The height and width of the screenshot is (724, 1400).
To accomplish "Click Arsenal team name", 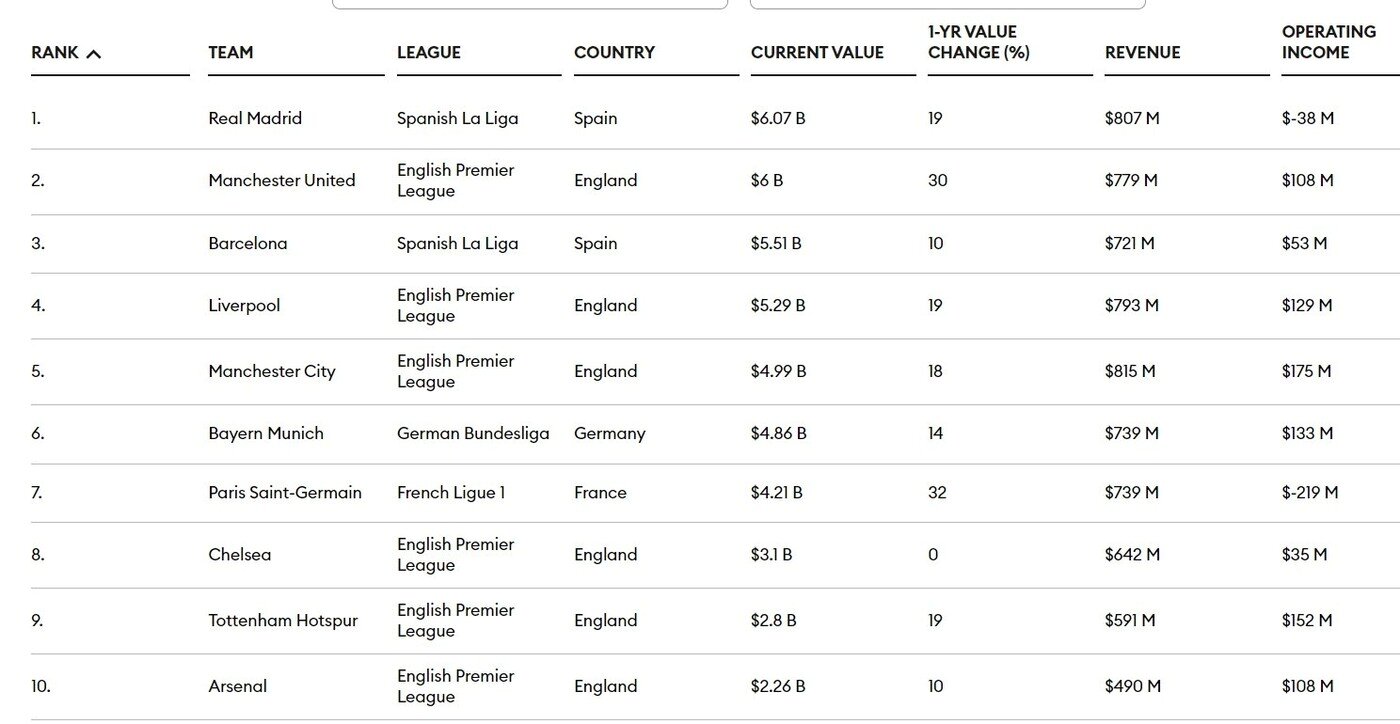I will pos(238,686).
